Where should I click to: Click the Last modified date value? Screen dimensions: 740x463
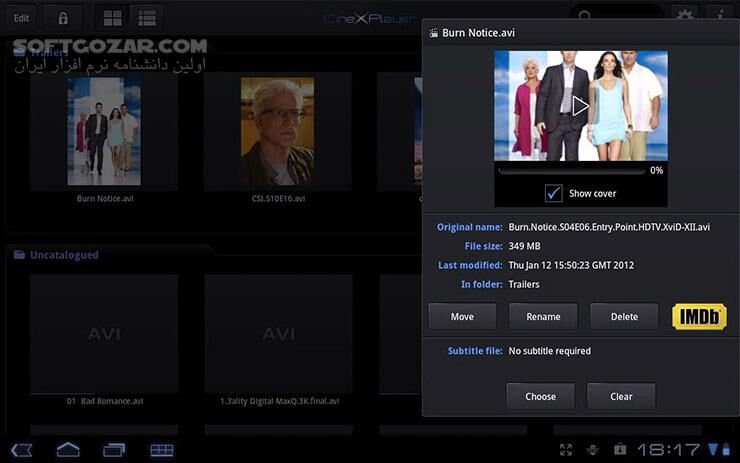tap(571, 265)
